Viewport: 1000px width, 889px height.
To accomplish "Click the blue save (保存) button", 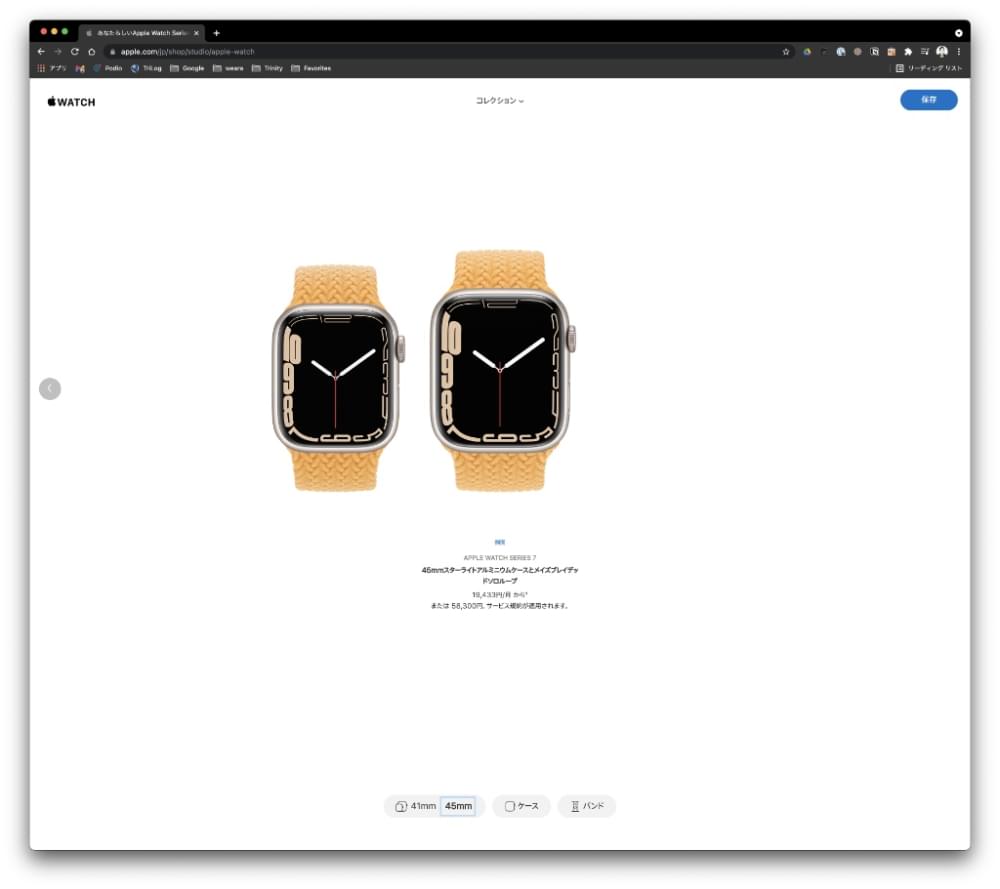I will [929, 100].
